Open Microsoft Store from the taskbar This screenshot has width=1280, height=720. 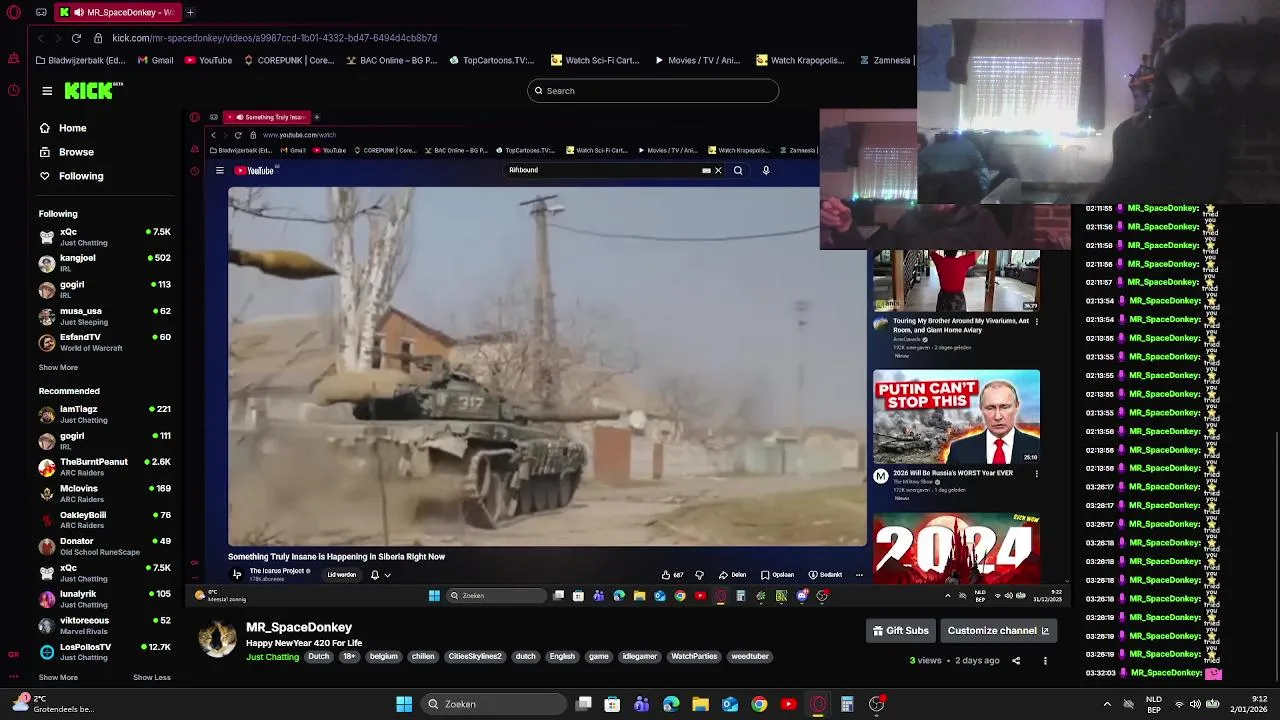(x=612, y=704)
